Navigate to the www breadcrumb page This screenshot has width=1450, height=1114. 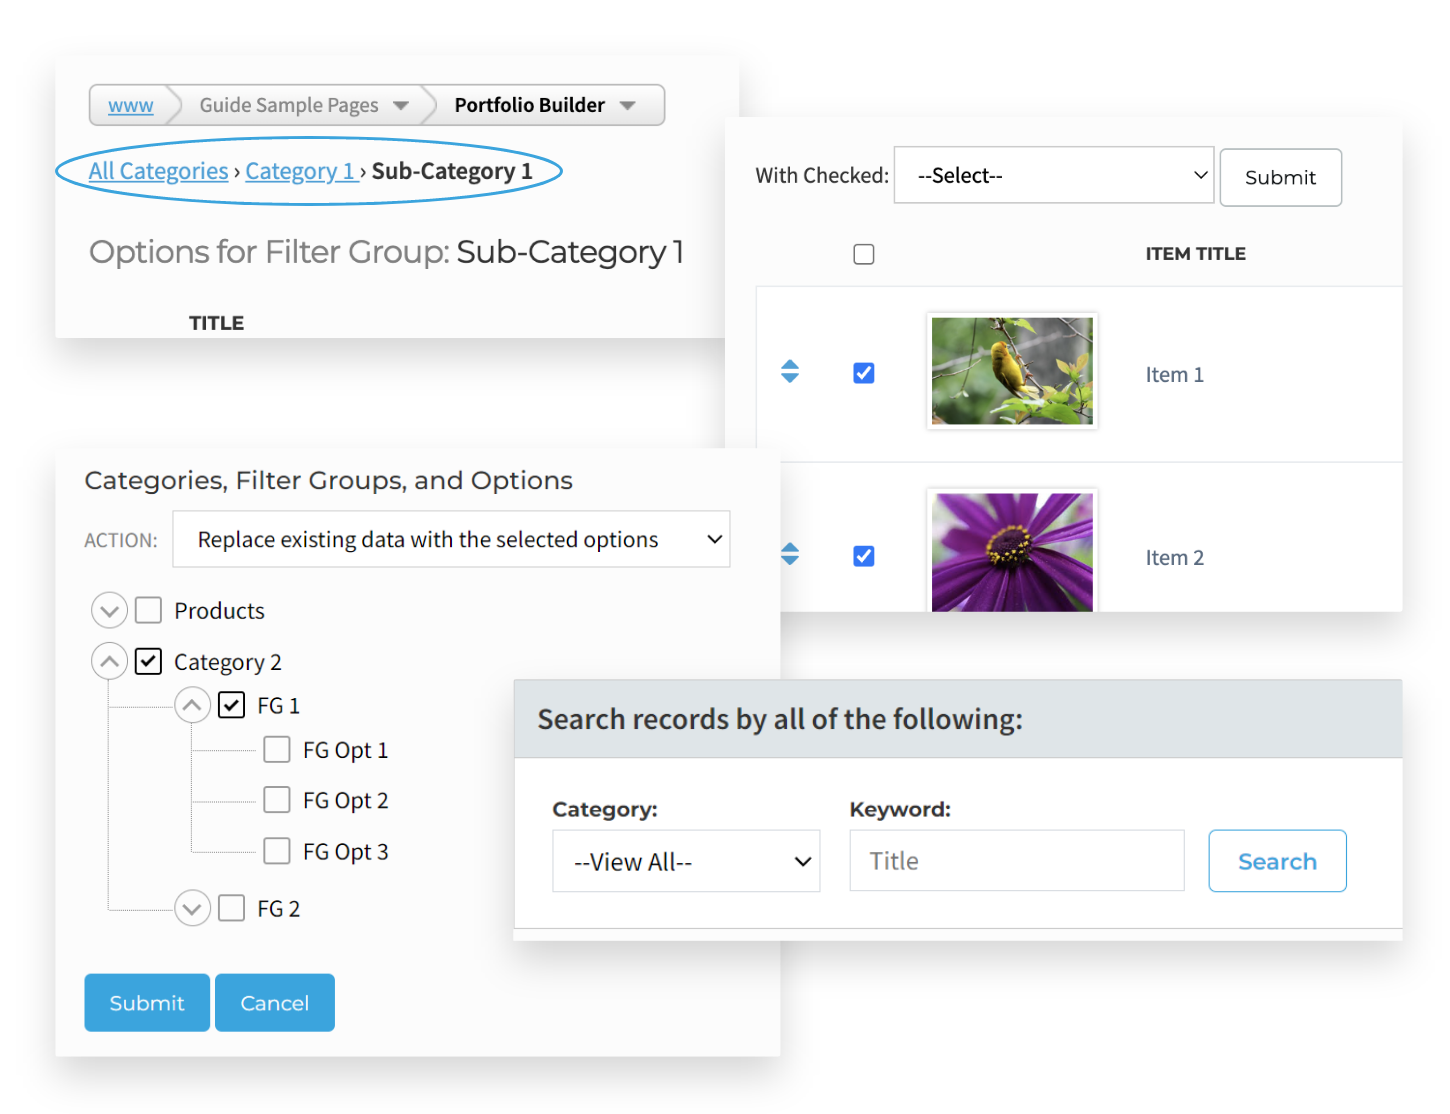click(x=130, y=104)
